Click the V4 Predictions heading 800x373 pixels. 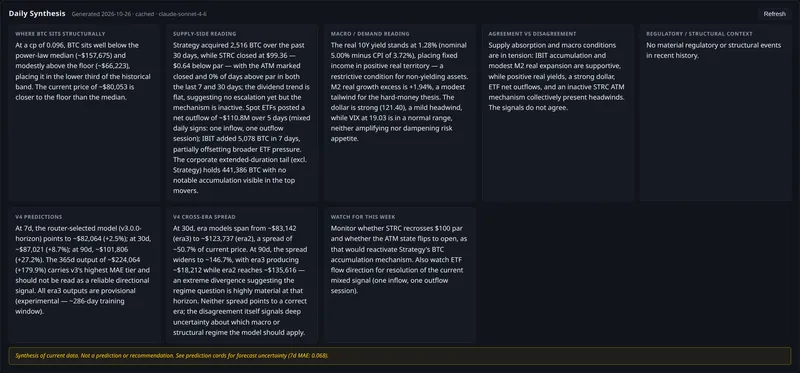pyautogui.click(x=39, y=217)
